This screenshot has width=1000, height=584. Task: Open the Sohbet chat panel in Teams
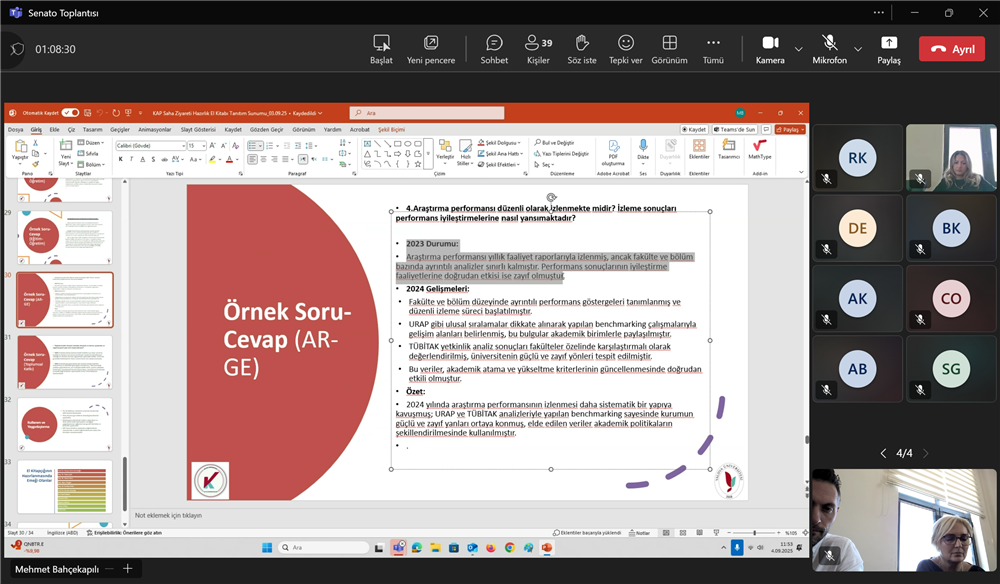coord(494,50)
